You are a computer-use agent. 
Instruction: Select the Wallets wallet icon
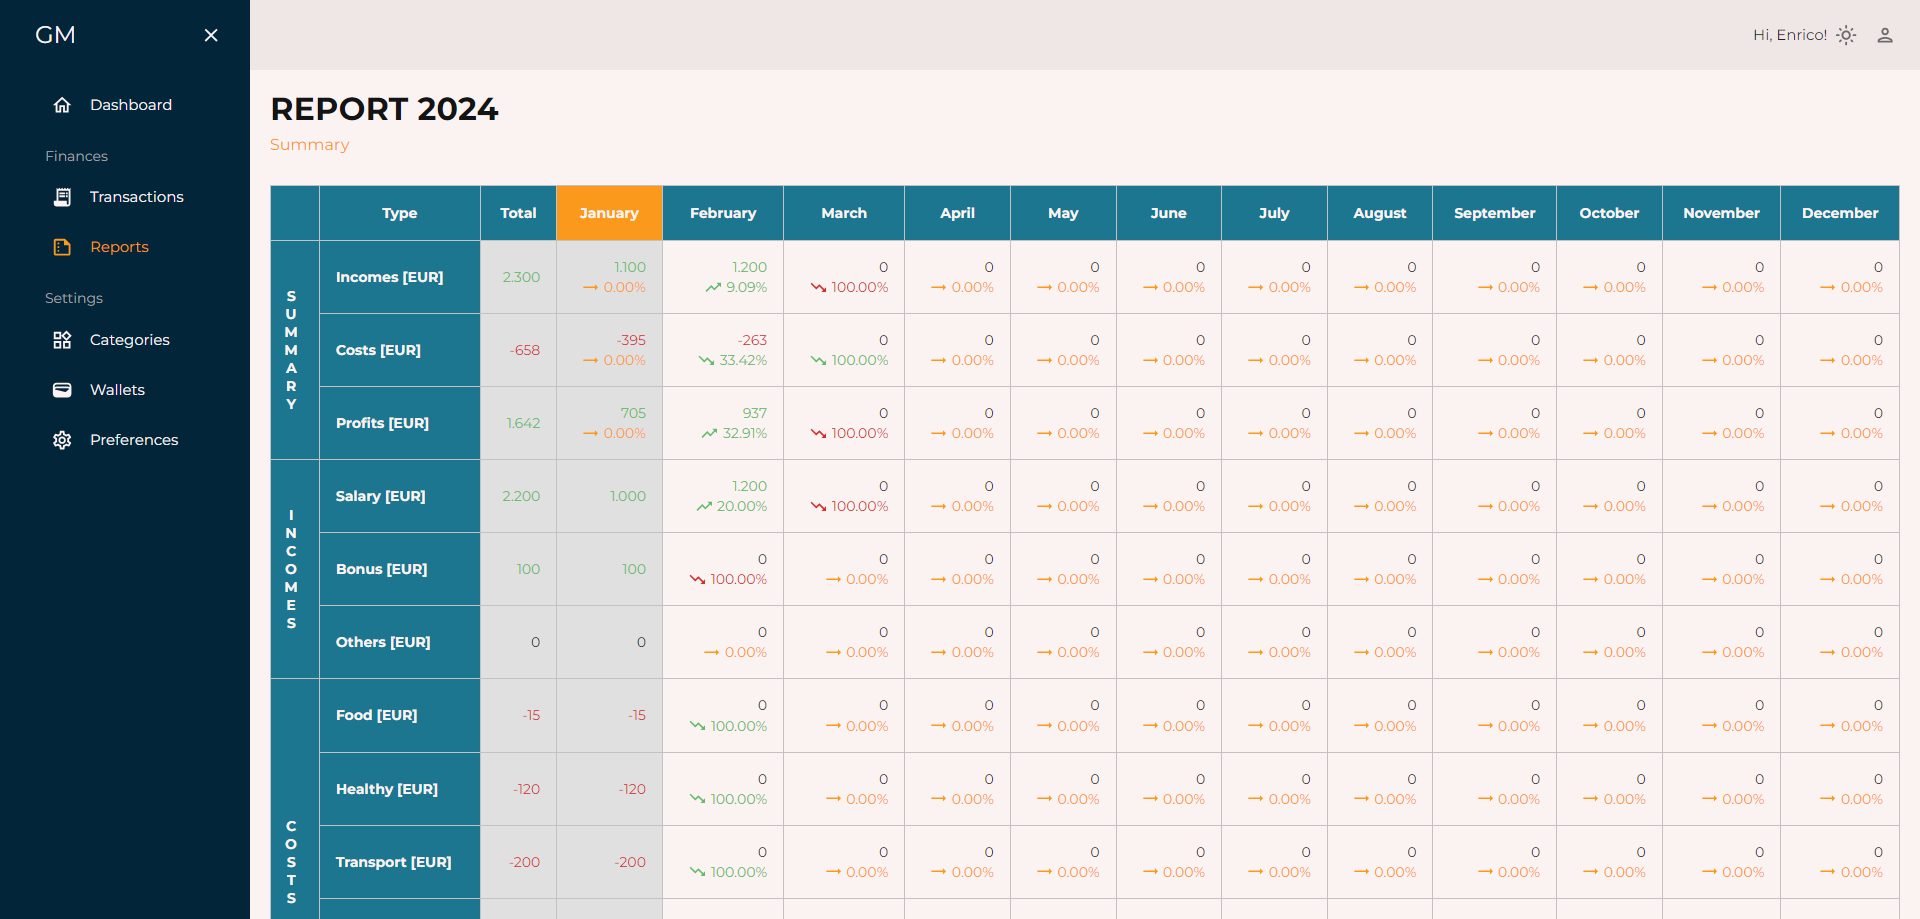[x=62, y=389]
